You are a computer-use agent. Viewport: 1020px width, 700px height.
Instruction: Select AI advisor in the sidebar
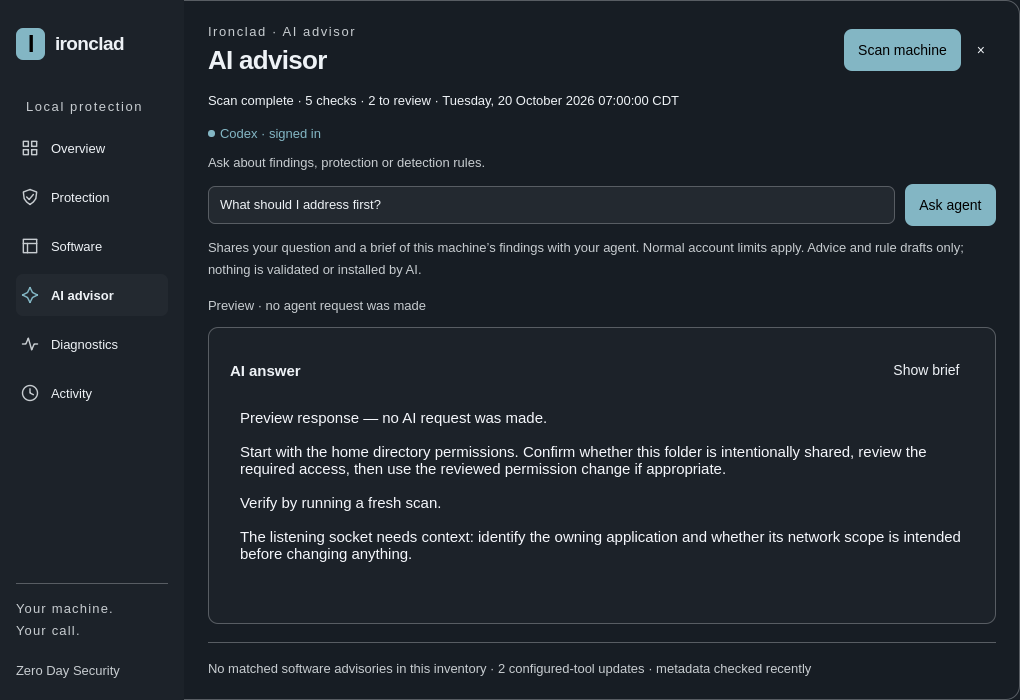tap(92, 295)
